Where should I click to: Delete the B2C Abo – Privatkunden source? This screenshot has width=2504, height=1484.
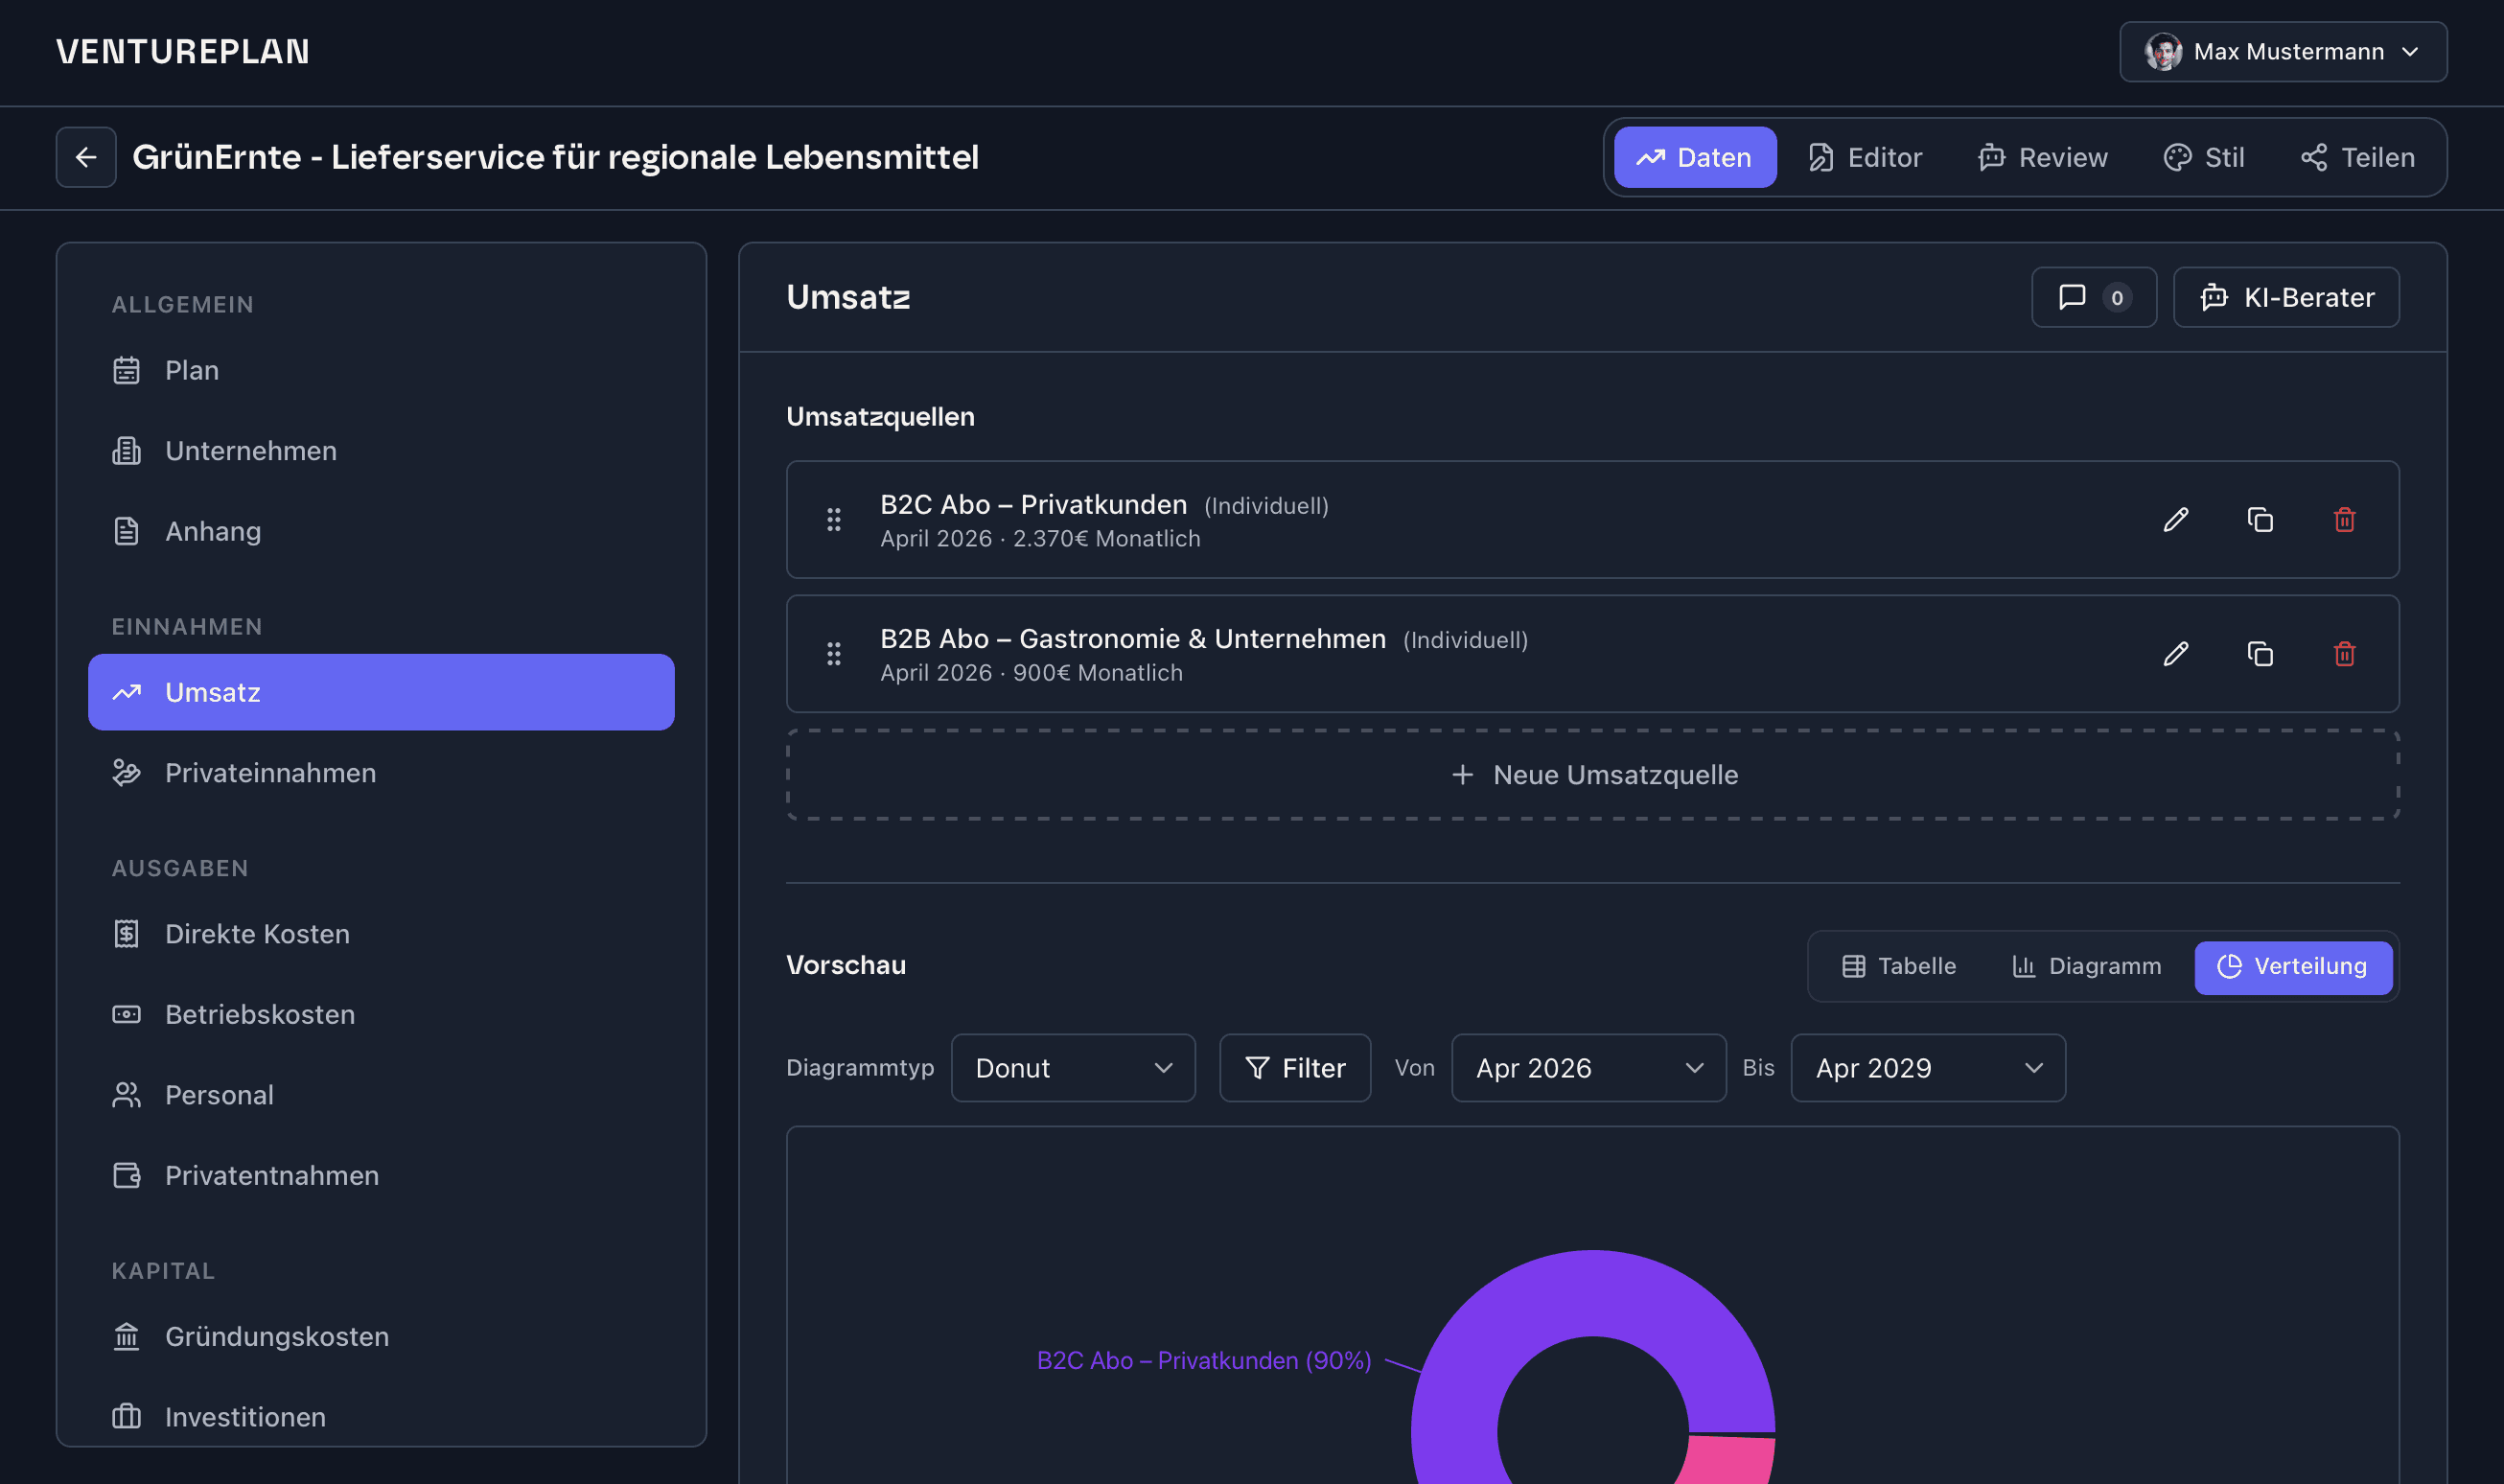click(x=2344, y=520)
